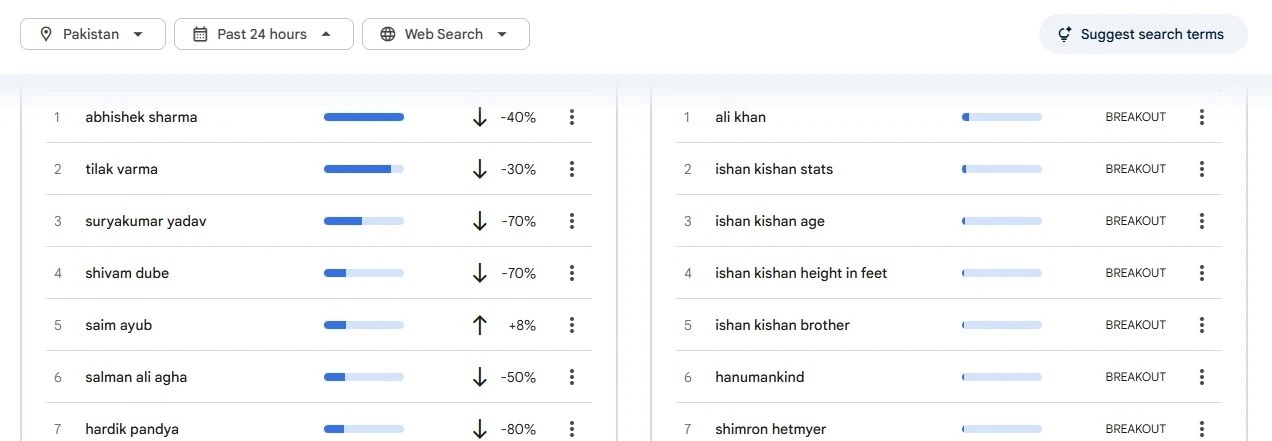This screenshot has width=1272, height=441.
Task: Click the sparkle icon on Suggest search terms
Action: click(x=1064, y=34)
